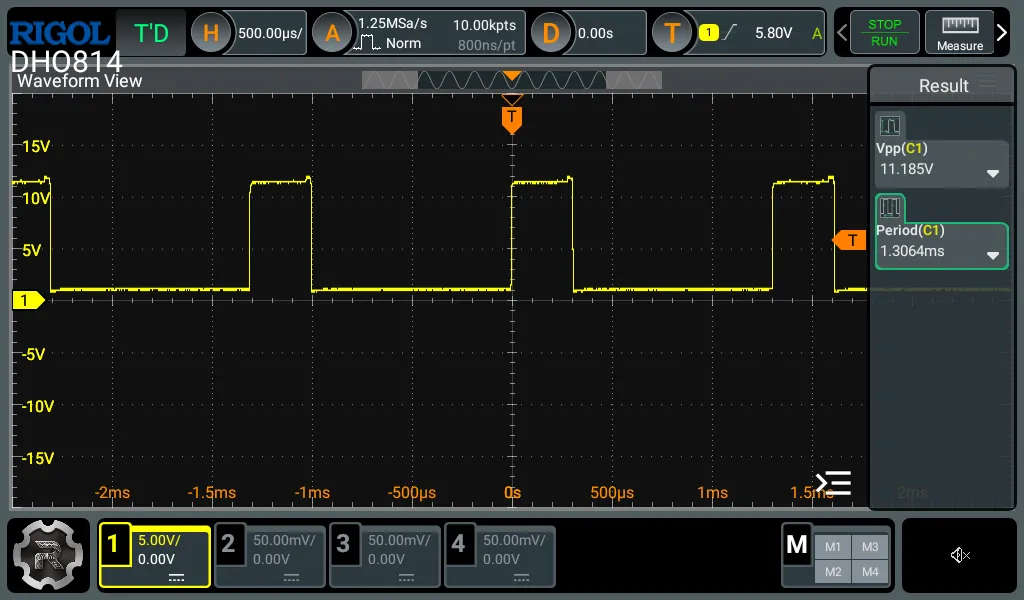
Task: Expand the Vpp(C1) result dropdown
Action: (x=992, y=172)
